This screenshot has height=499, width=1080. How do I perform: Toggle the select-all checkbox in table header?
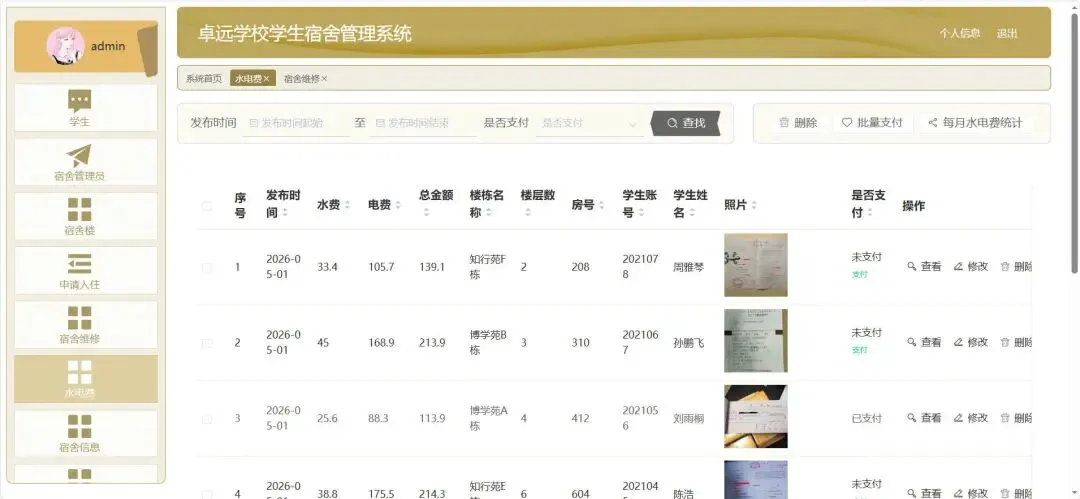[207, 205]
